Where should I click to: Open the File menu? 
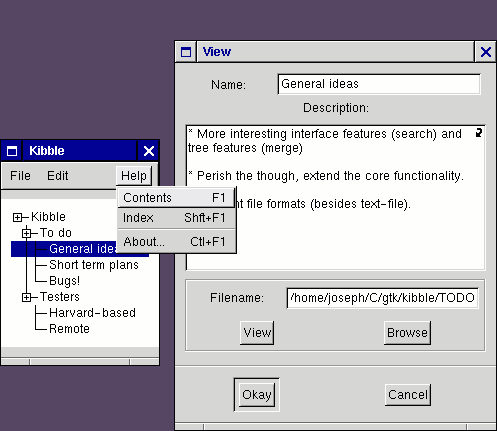(x=20, y=176)
